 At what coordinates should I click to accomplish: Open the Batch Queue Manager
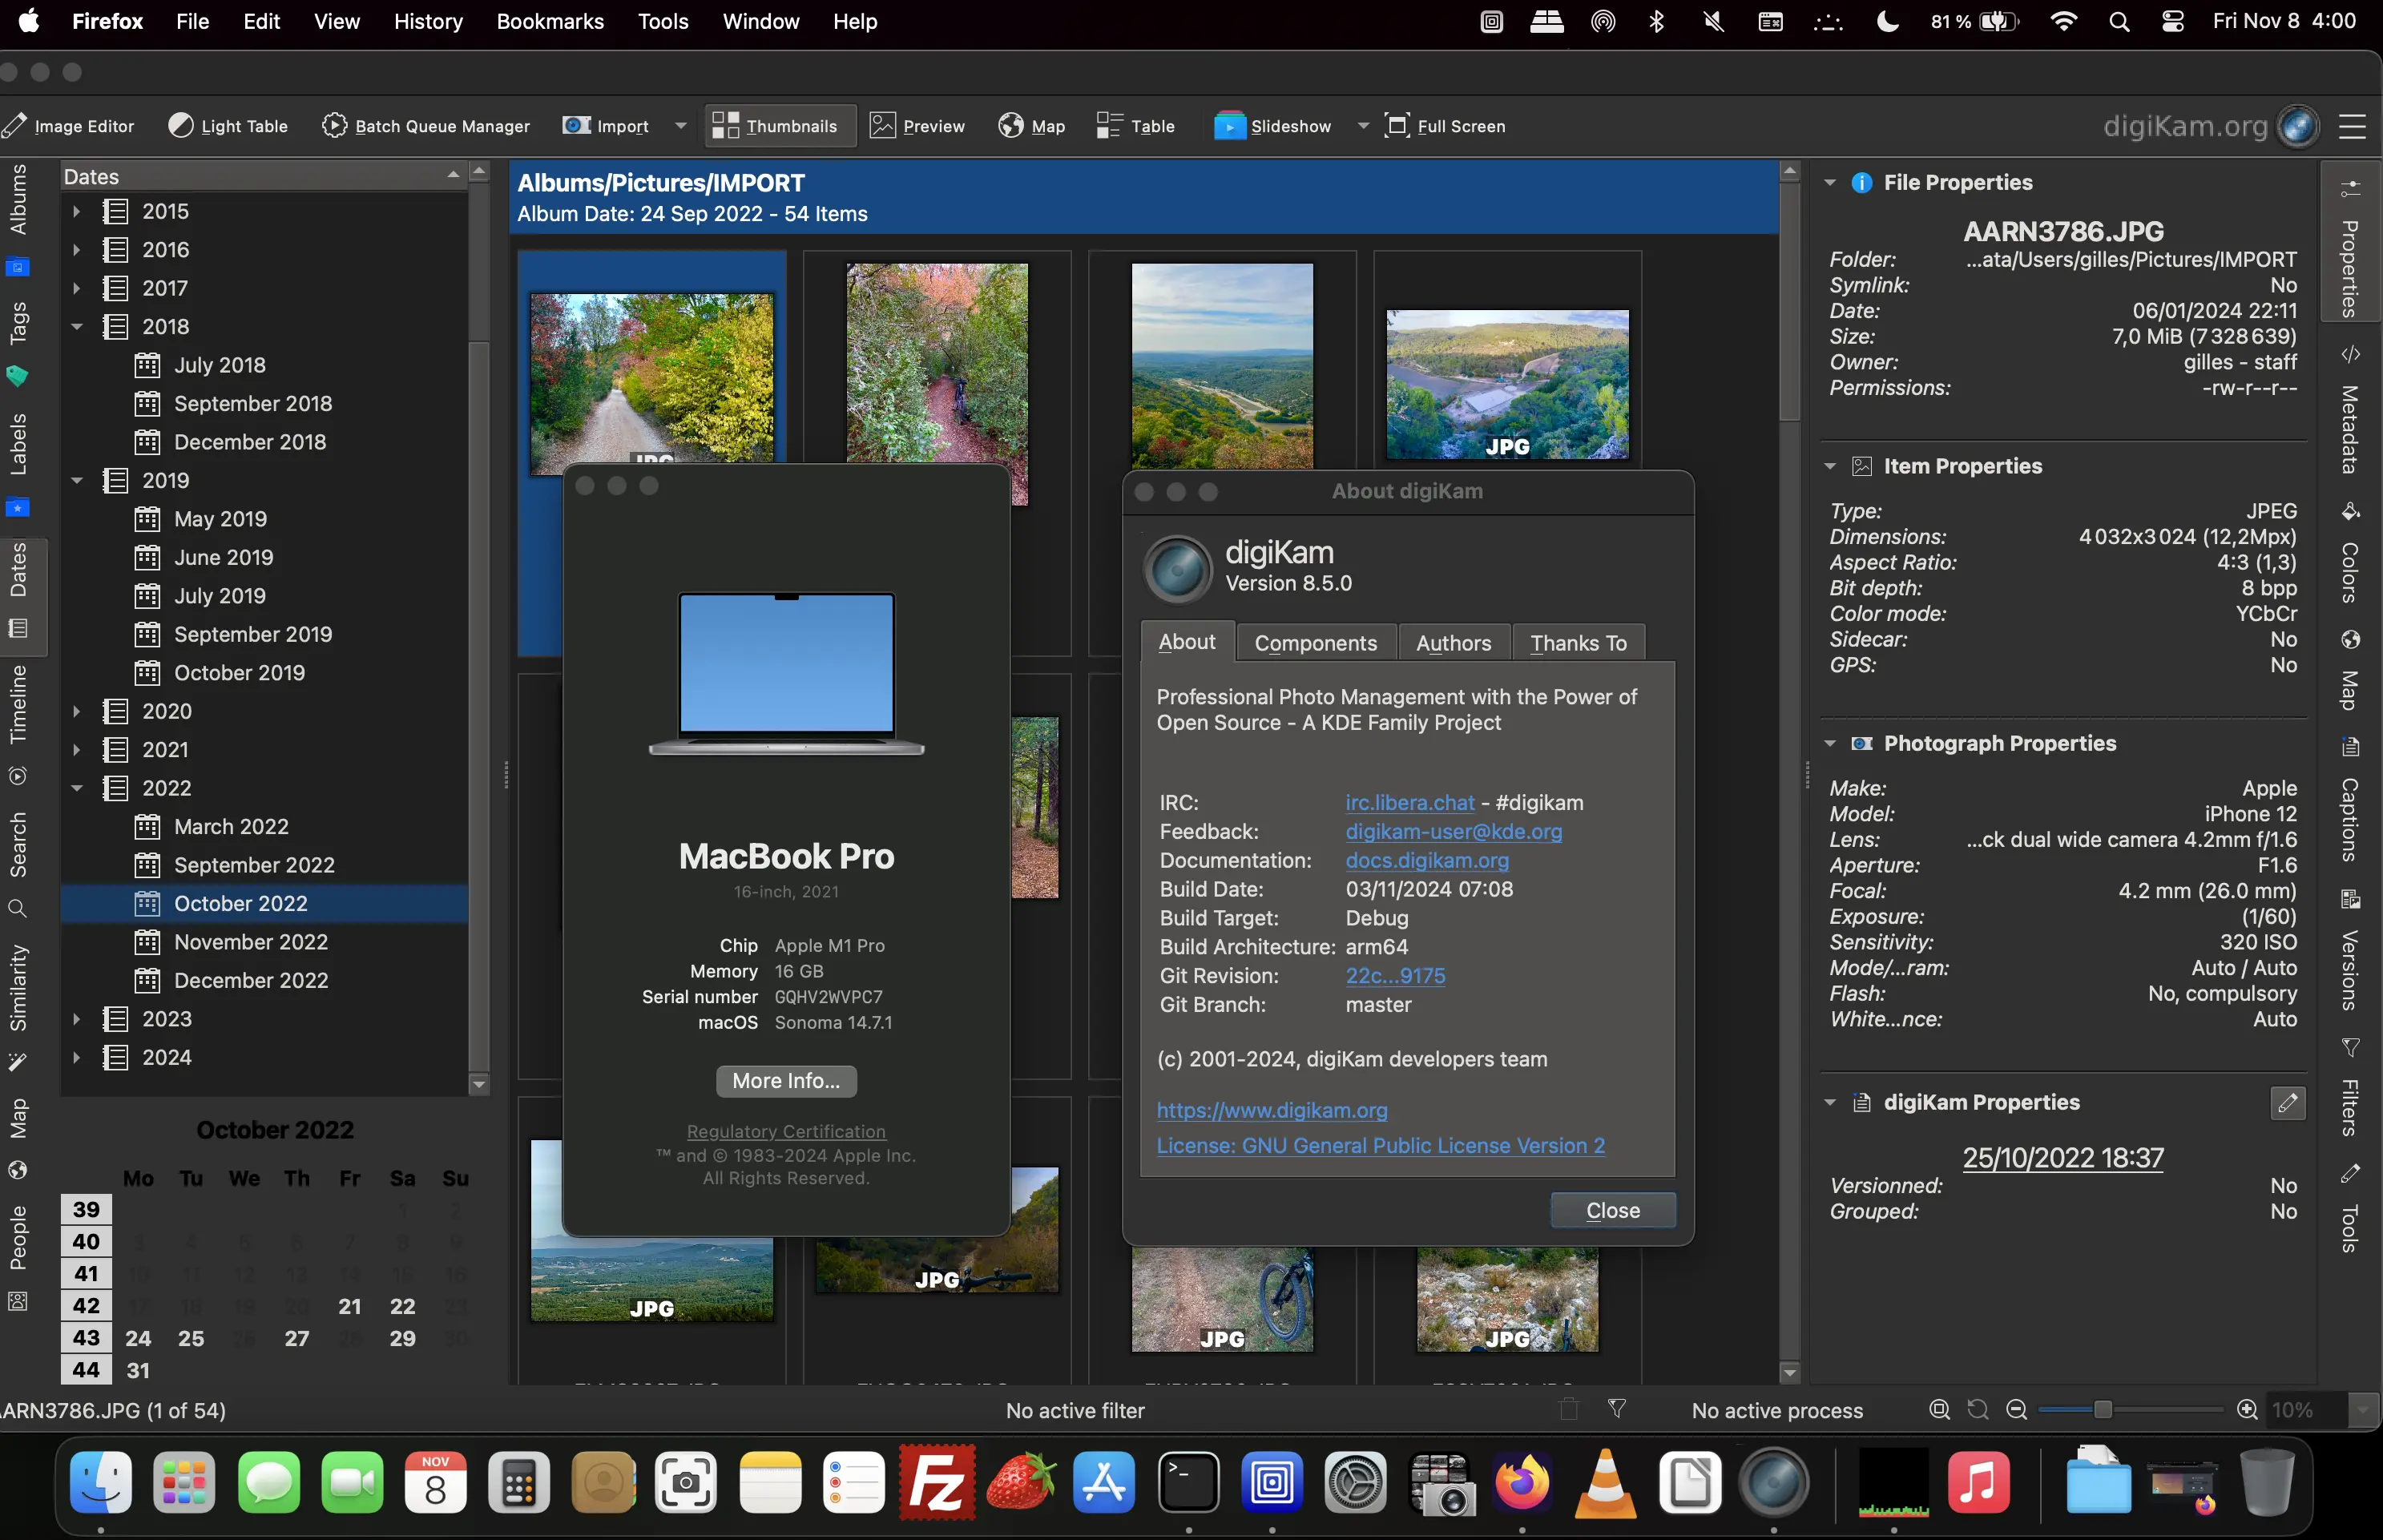[x=425, y=125]
